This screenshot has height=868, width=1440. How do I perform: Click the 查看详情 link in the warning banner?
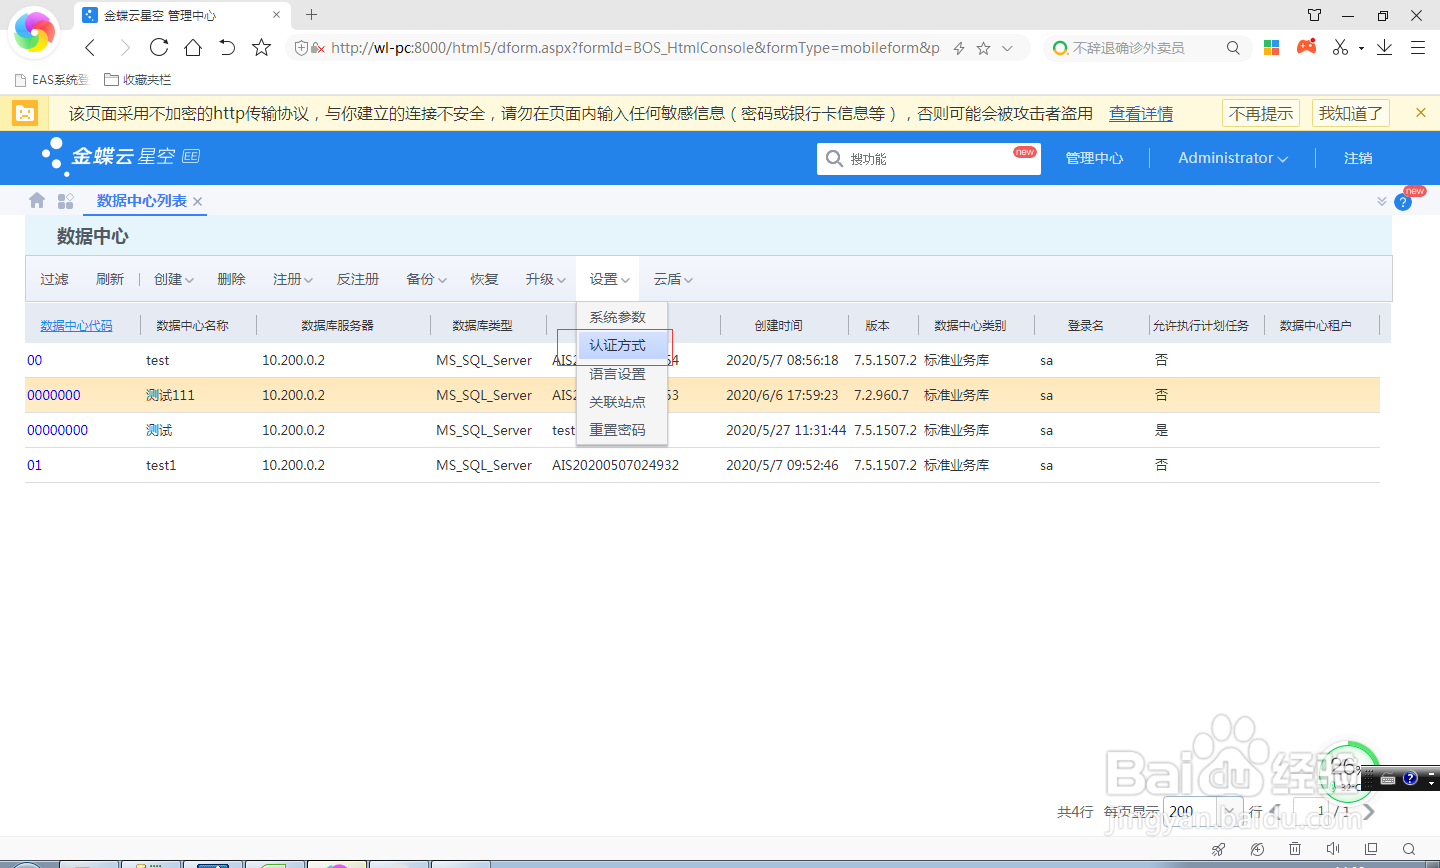pyautogui.click(x=1140, y=113)
